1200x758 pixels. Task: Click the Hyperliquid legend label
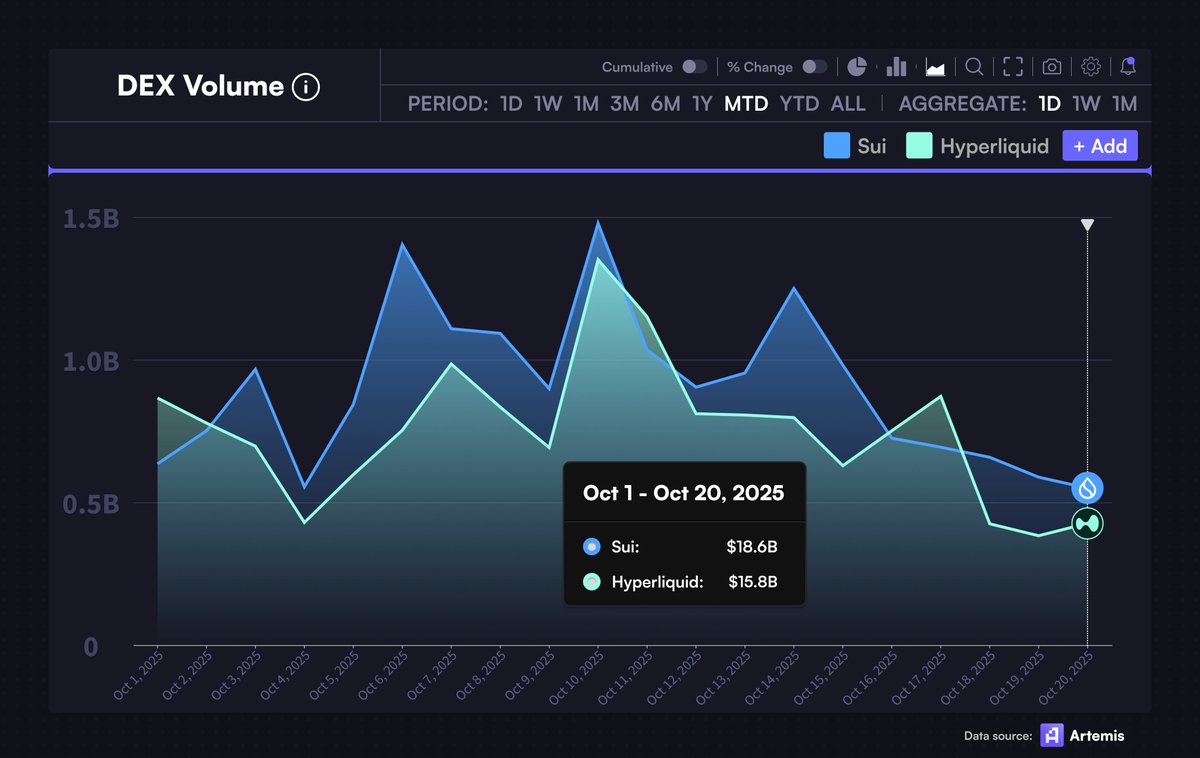995,146
